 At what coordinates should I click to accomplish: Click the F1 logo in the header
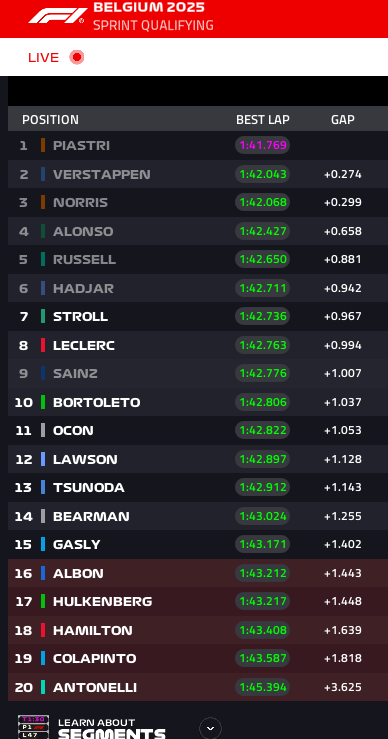click(58, 16)
